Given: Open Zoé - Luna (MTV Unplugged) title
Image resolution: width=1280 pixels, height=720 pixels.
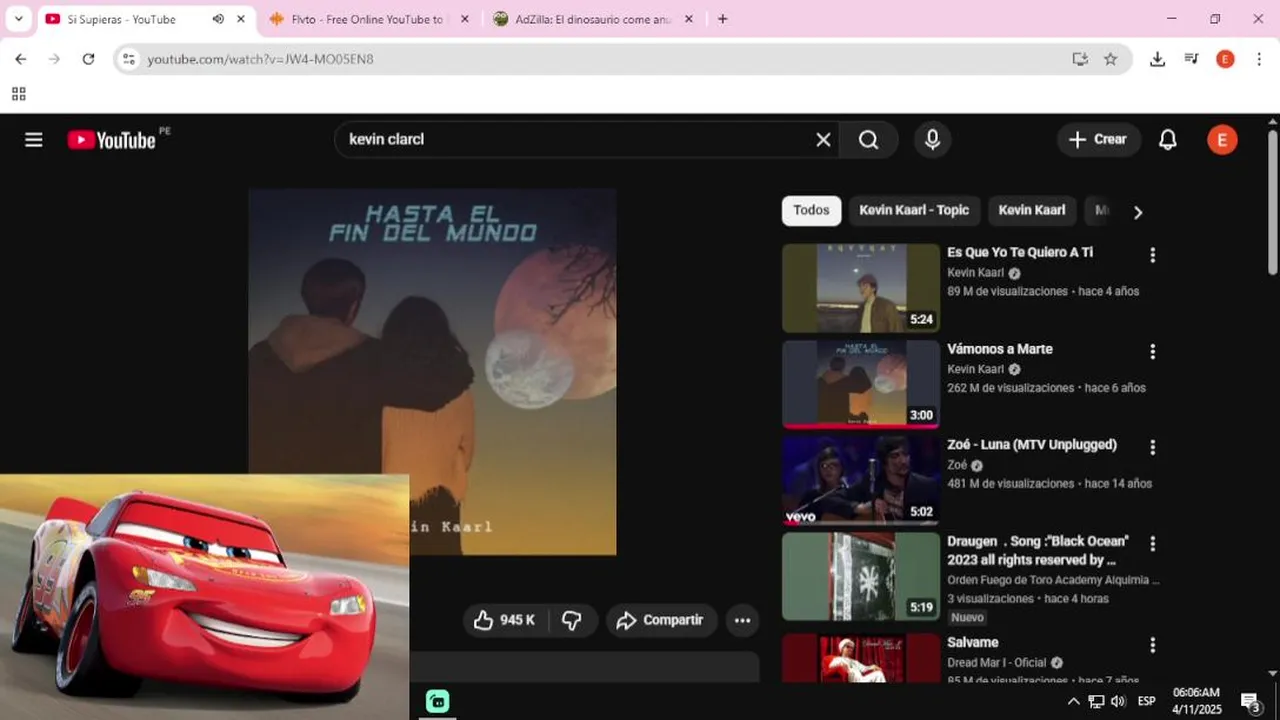Looking at the screenshot, I should (1032, 445).
